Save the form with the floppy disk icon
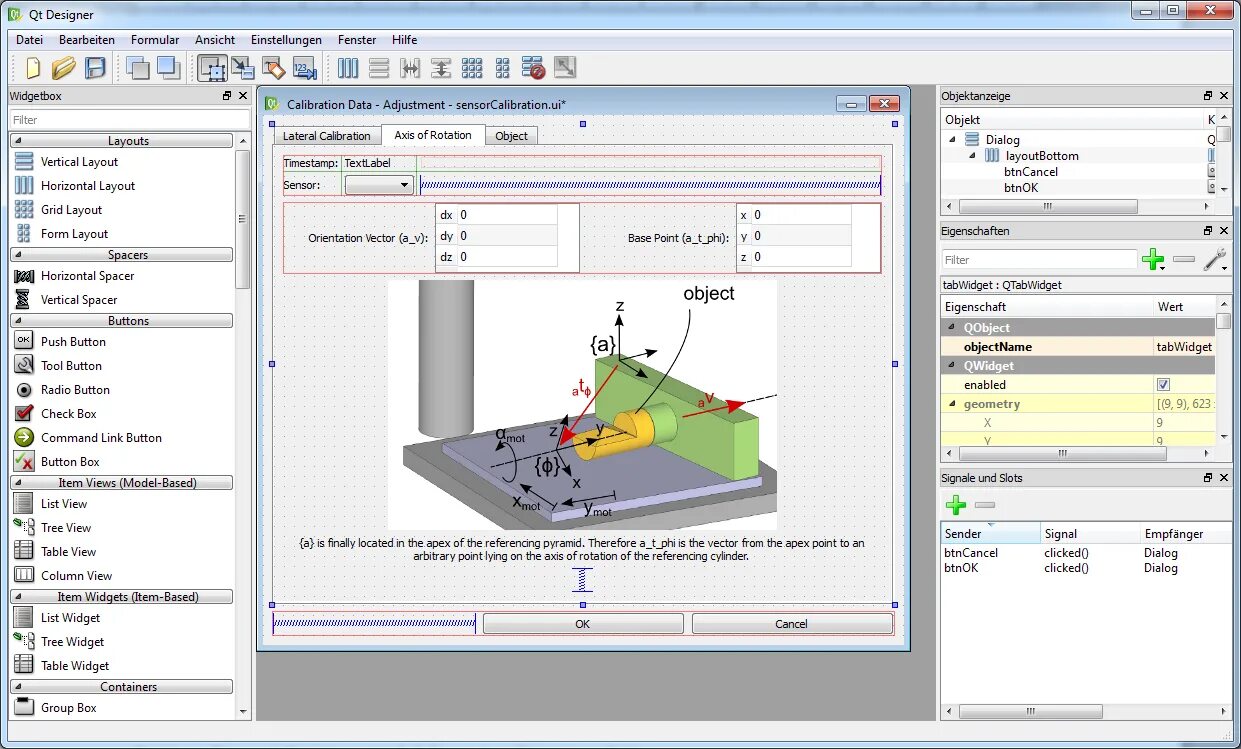1241x749 pixels. (x=95, y=68)
